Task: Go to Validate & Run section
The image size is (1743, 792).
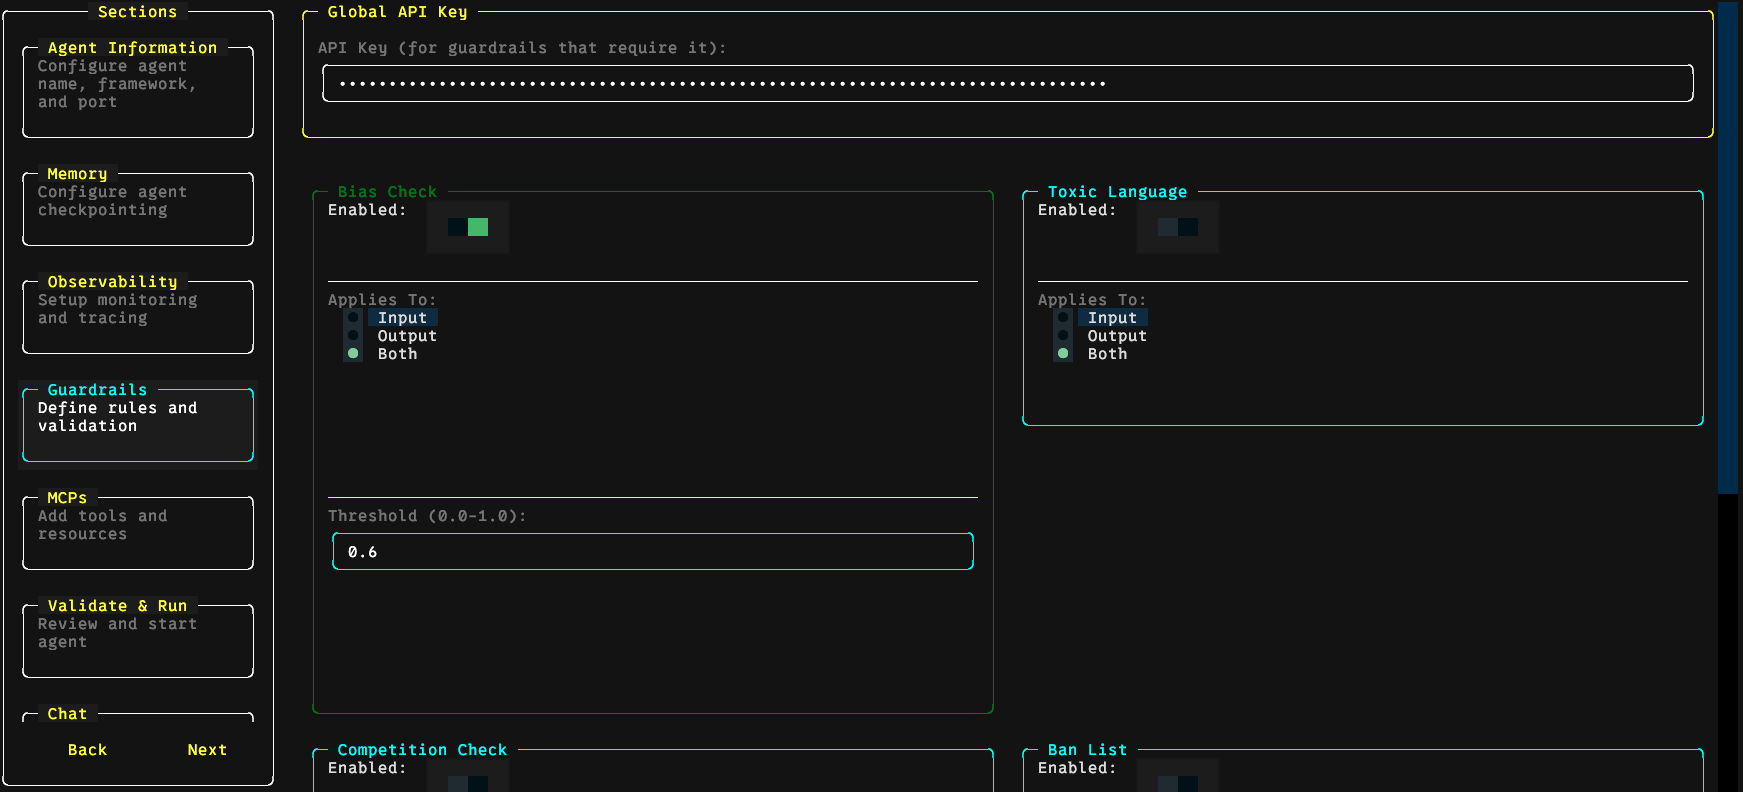Action: click(138, 639)
